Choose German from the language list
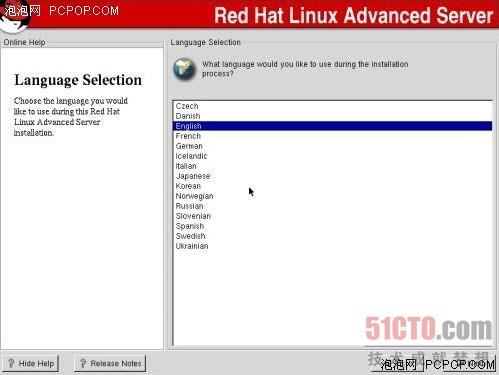 point(333,146)
